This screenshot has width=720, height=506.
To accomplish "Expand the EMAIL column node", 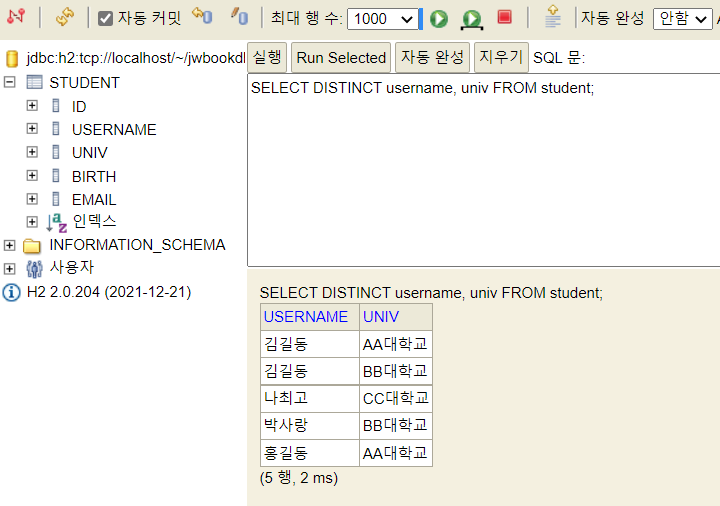I will 32,199.
